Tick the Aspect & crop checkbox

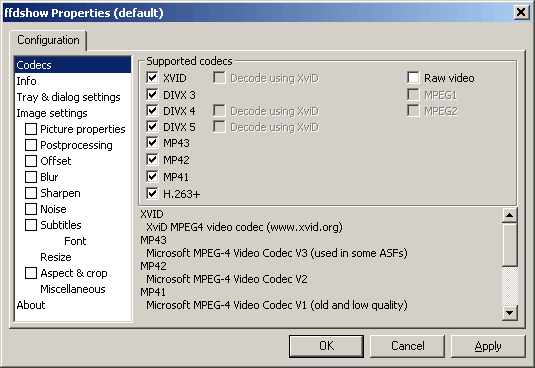tap(31, 273)
